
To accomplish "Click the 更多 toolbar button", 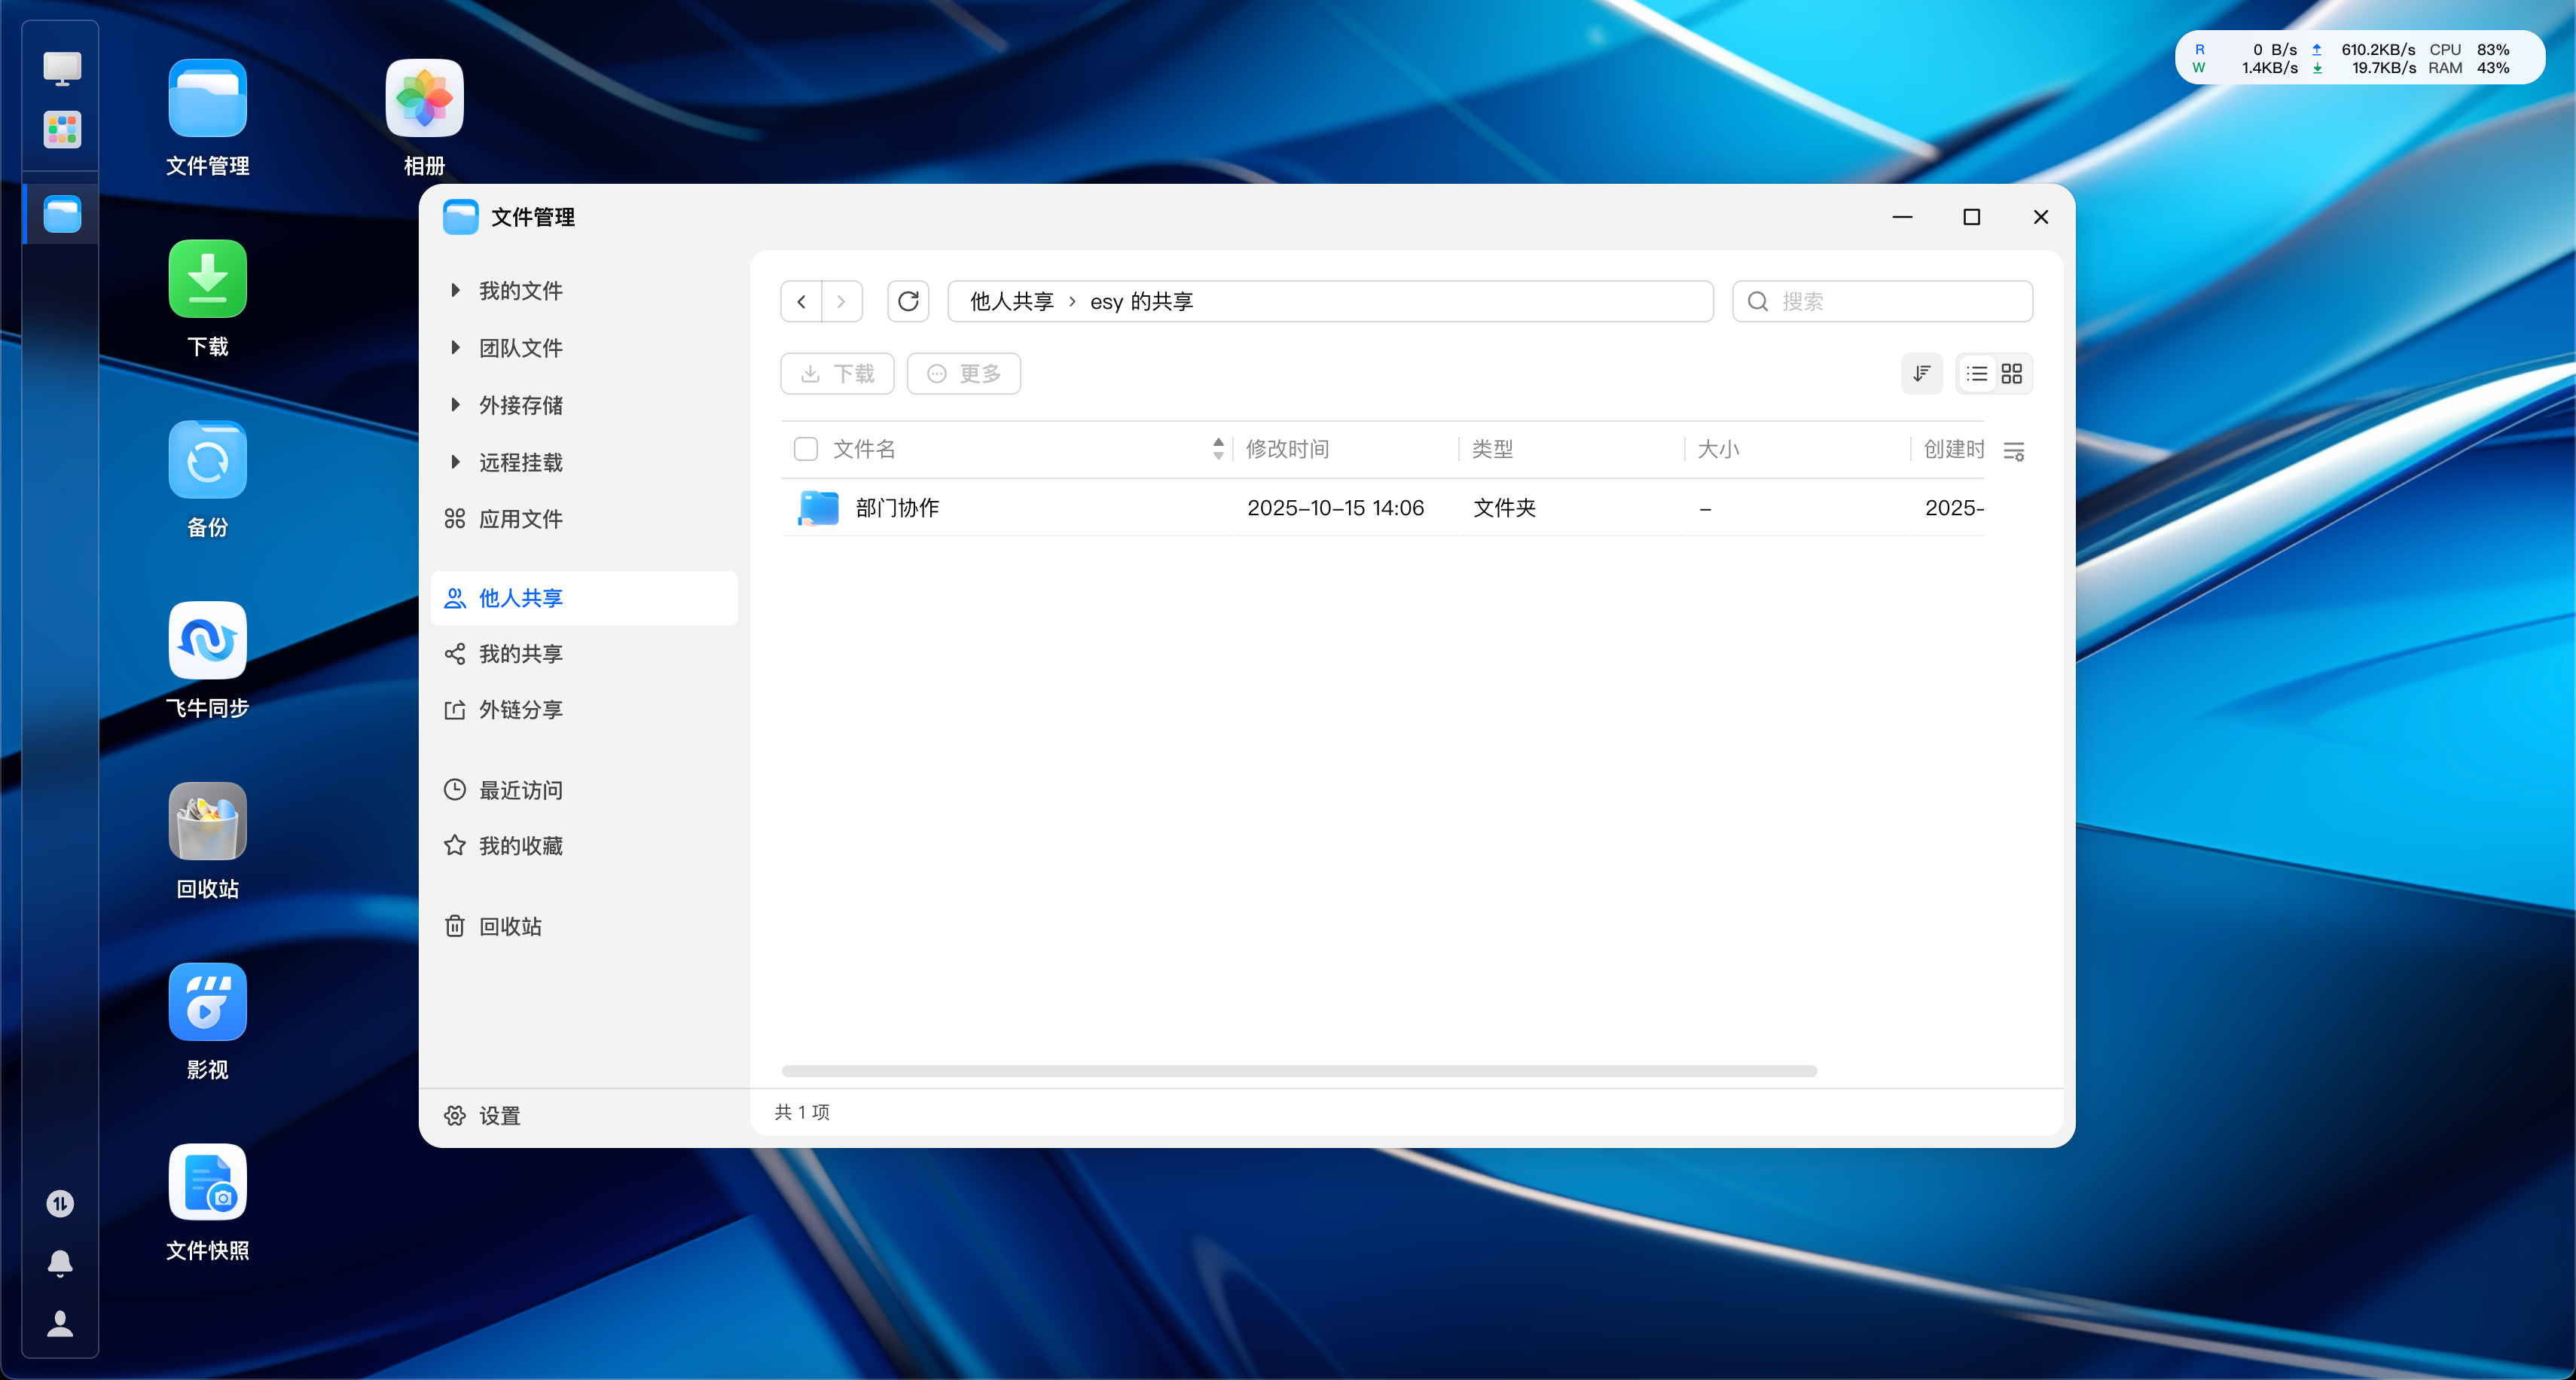I will (964, 374).
